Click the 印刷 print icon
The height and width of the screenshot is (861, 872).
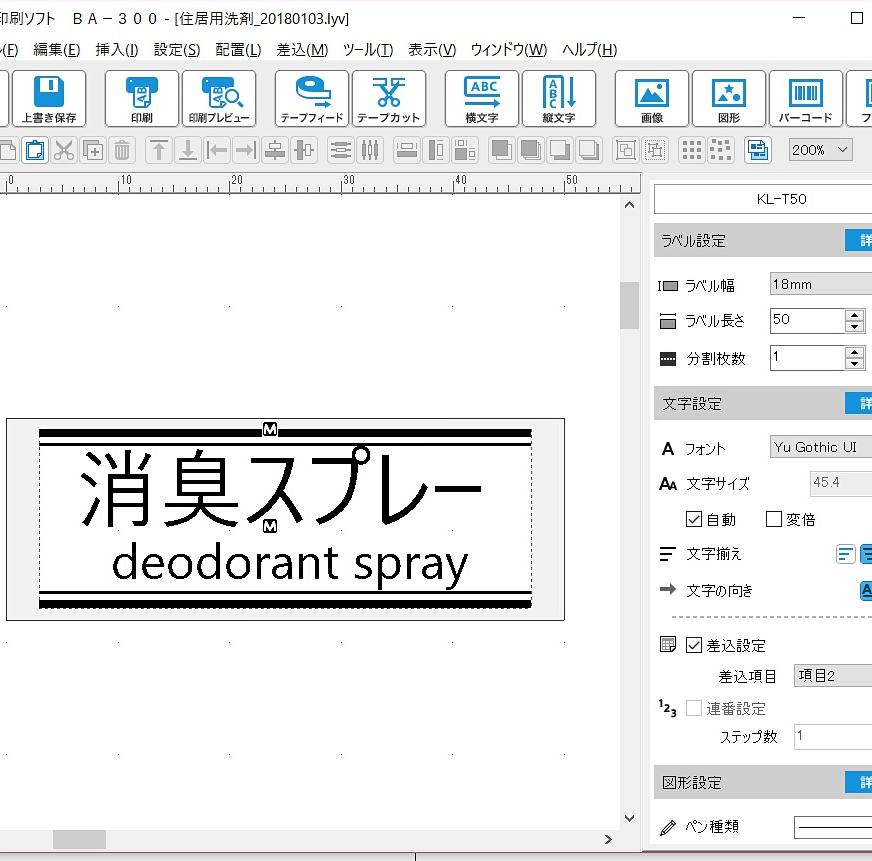click(x=142, y=98)
